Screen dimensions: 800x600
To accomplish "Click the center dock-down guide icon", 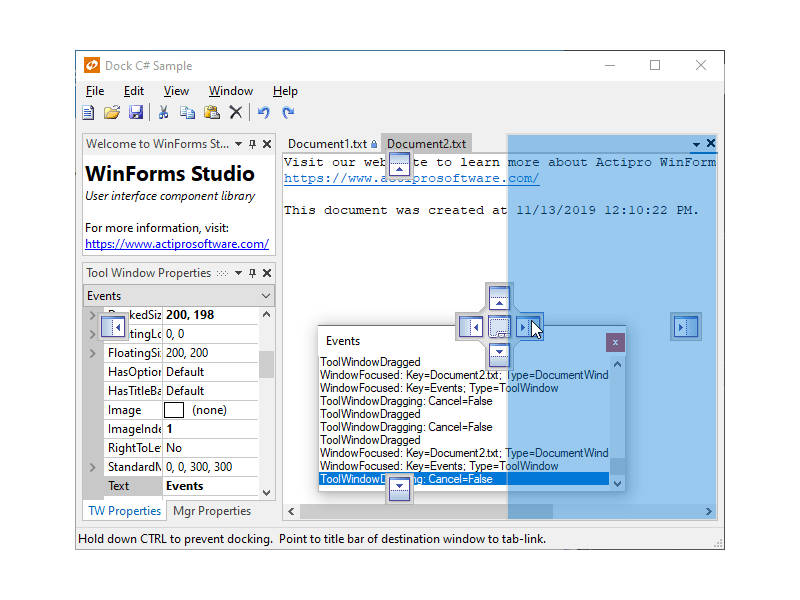I will click(x=499, y=355).
